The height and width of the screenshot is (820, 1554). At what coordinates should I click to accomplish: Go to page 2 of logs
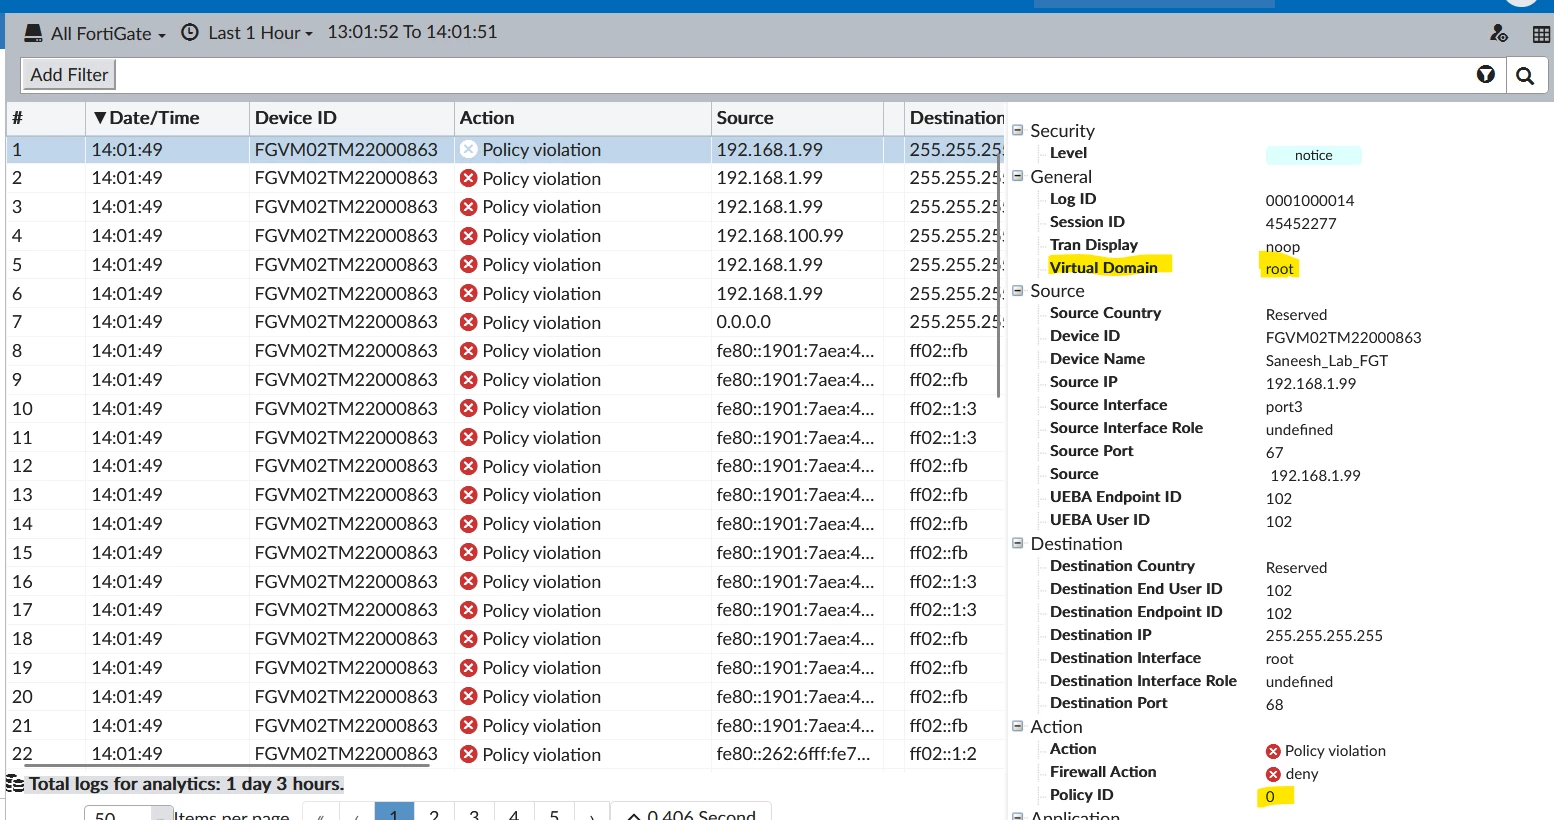point(434,812)
